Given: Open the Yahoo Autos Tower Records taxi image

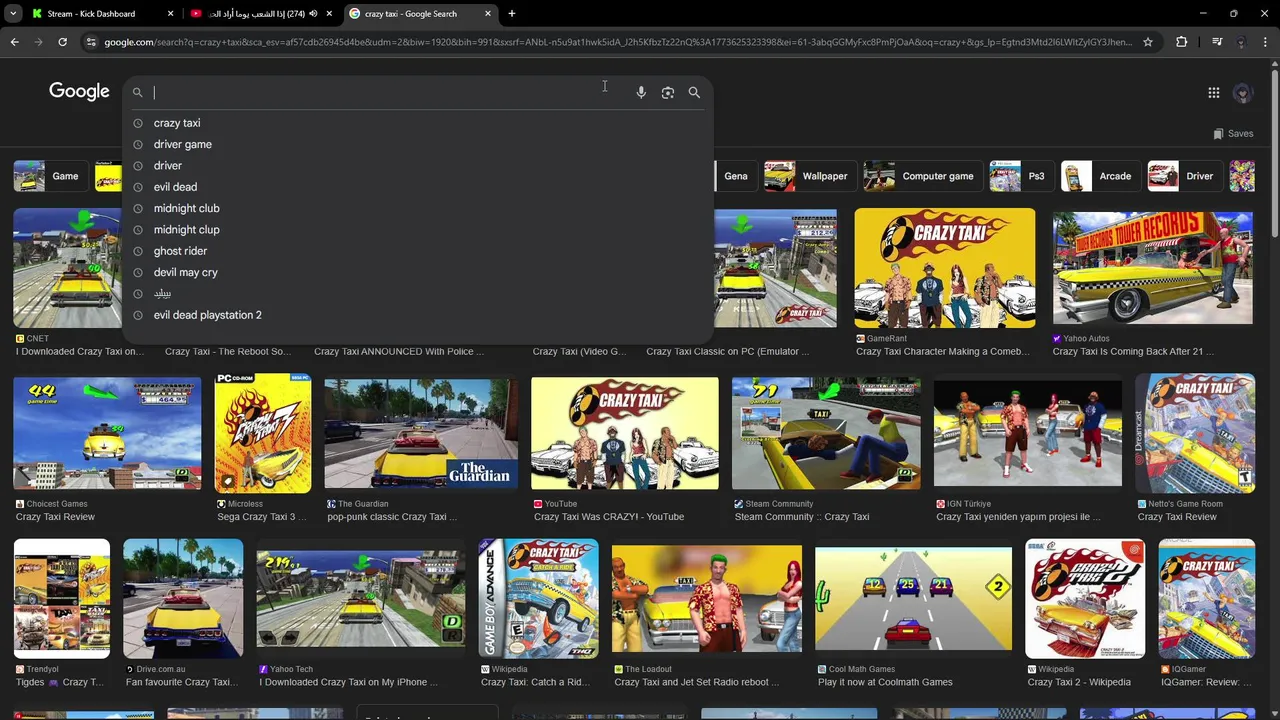Looking at the screenshot, I should (1152, 268).
